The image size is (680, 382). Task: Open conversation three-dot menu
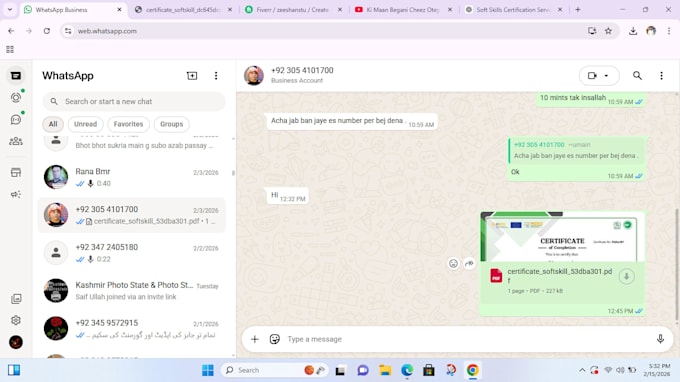tap(661, 75)
